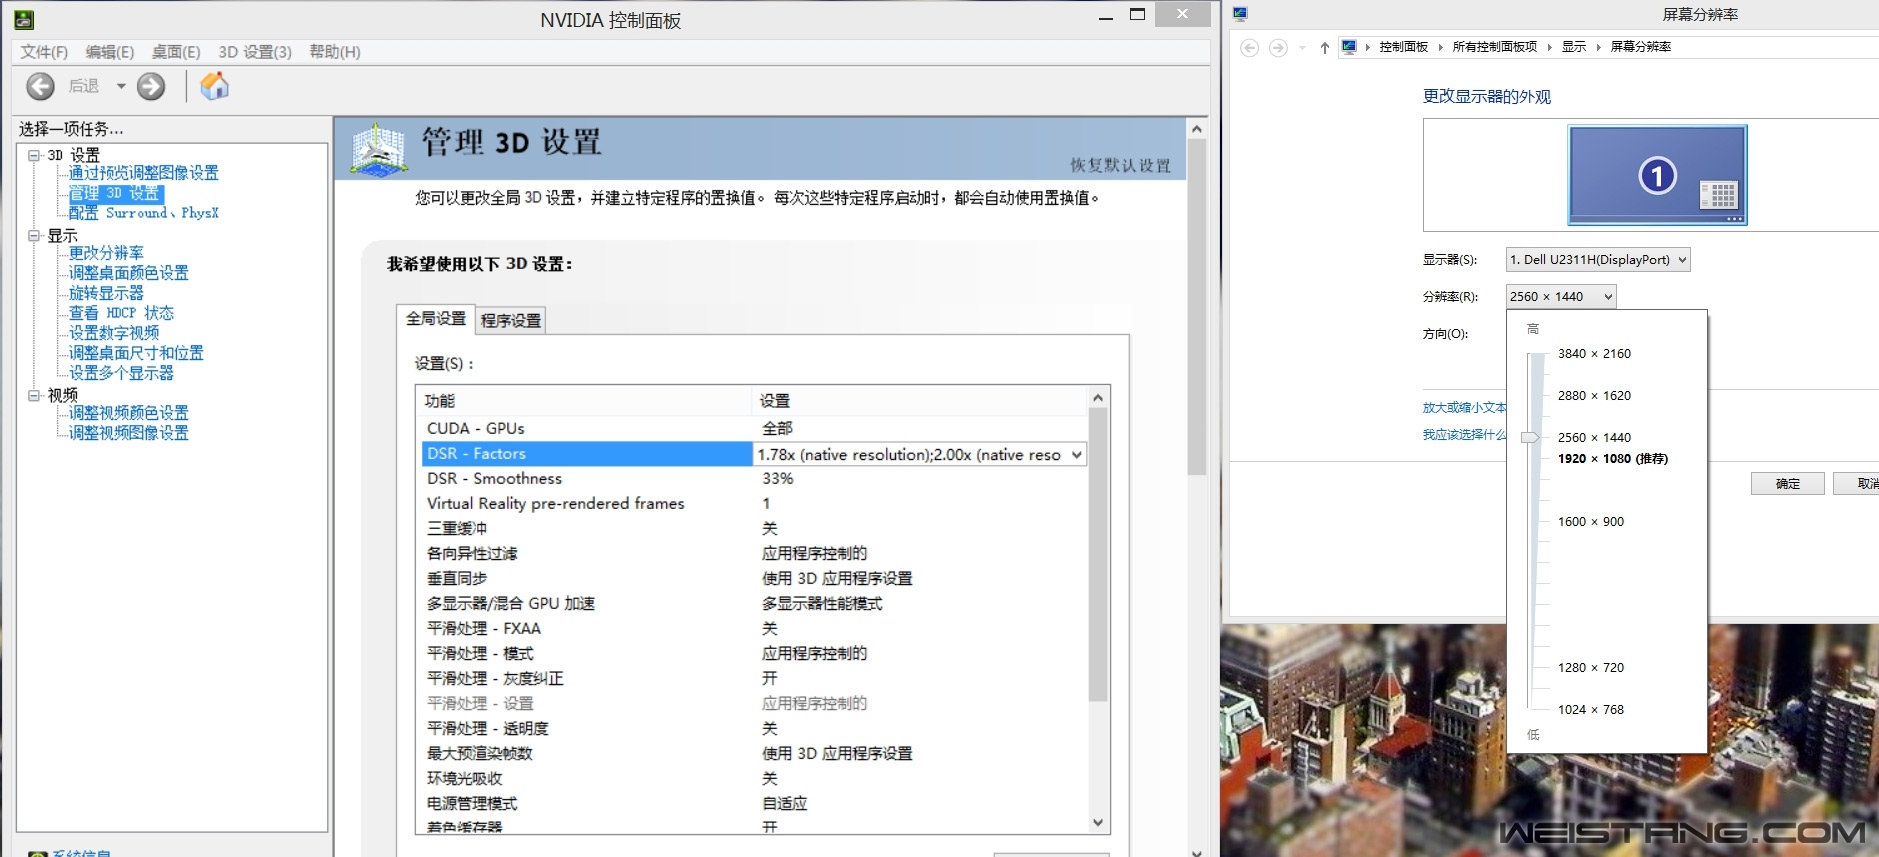Collapse the 显示 tree node
The width and height of the screenshot is (1879, 857).
34,236
